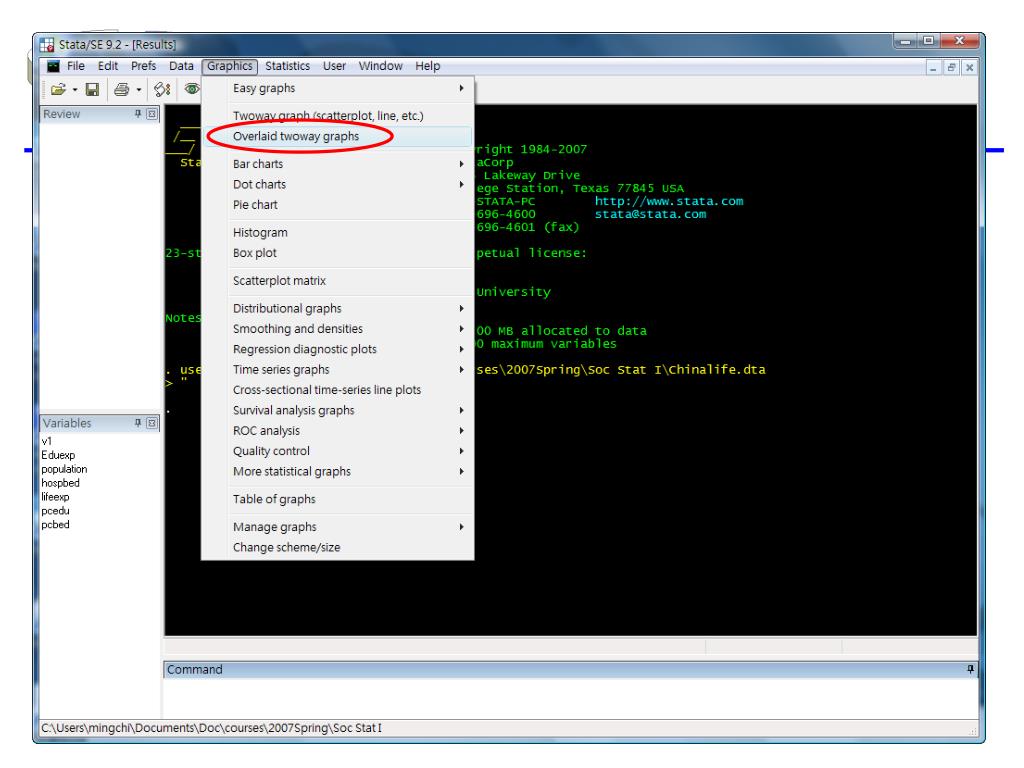The width and height of the screenshot is (1024, 768).
Task: Pin the Review panel
Action: pyautogui.click(x=137, y=114)
